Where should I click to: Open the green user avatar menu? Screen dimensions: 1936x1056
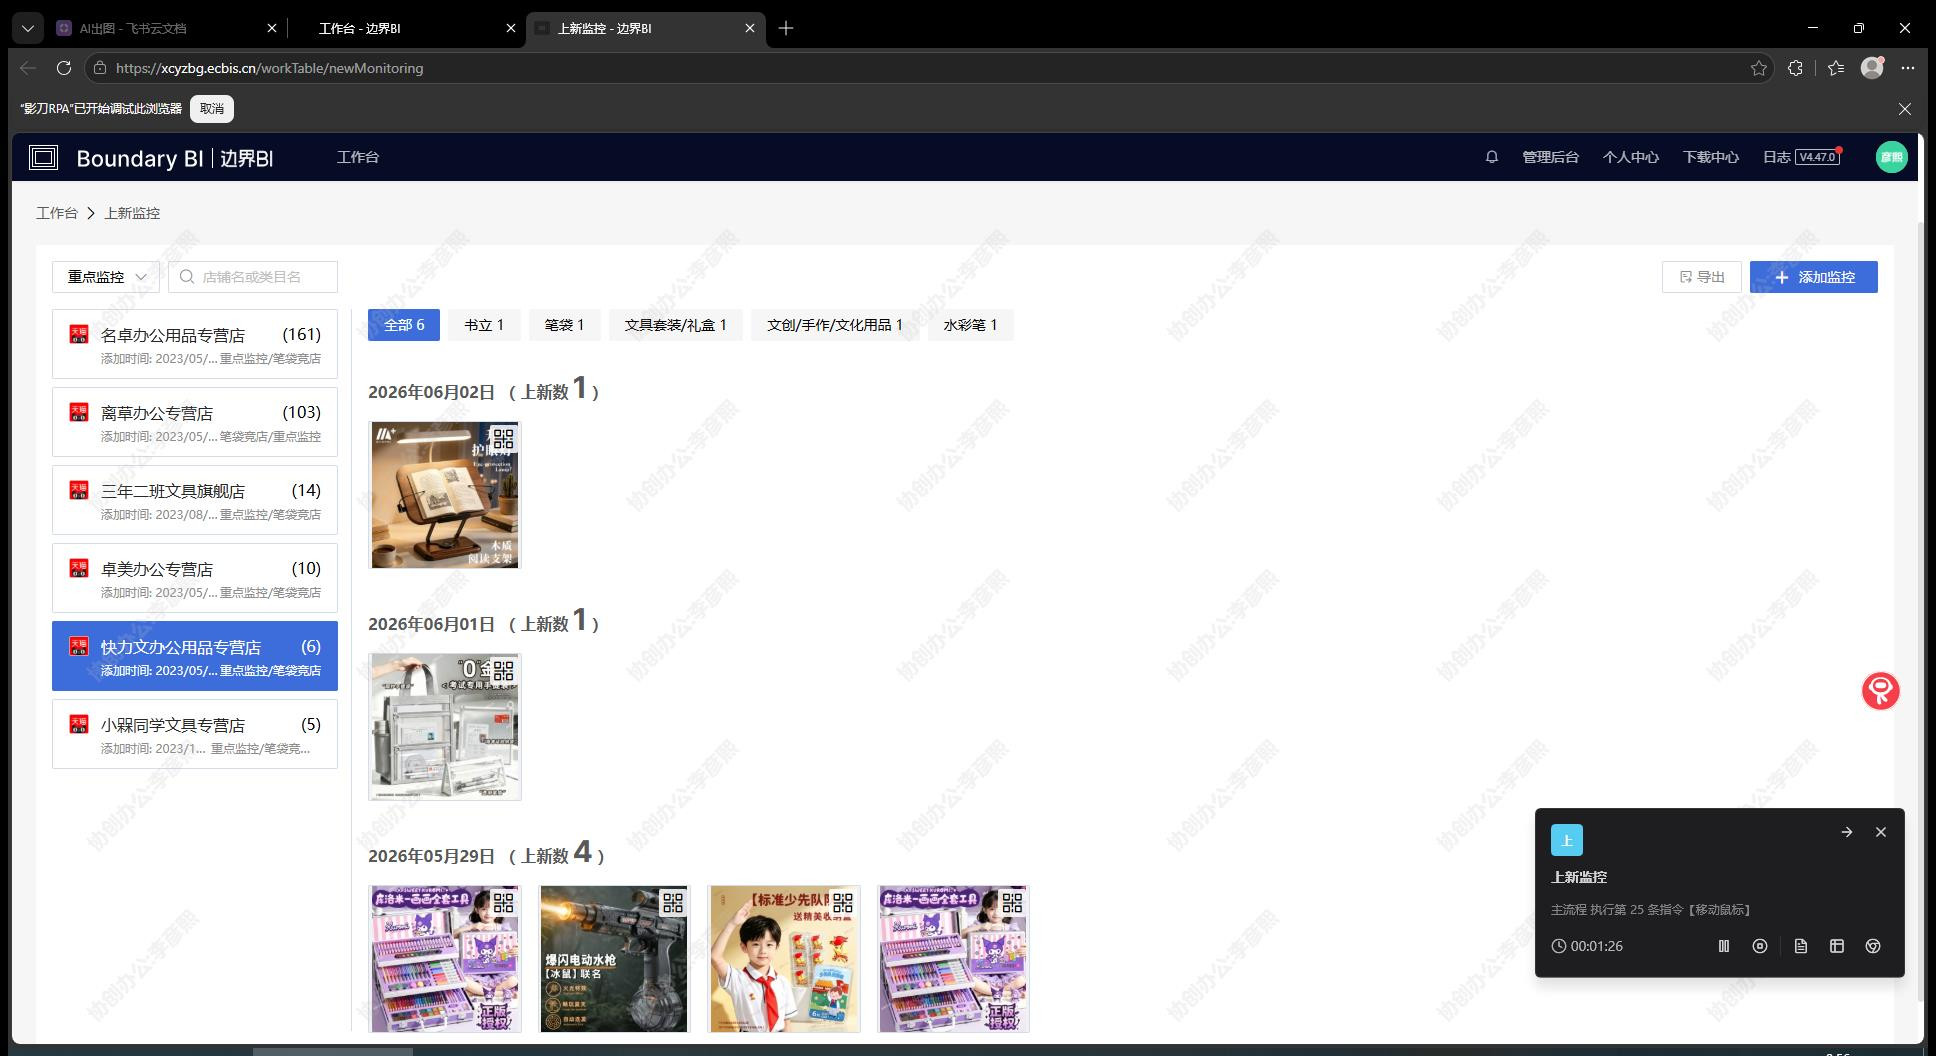click(1891, 157)
